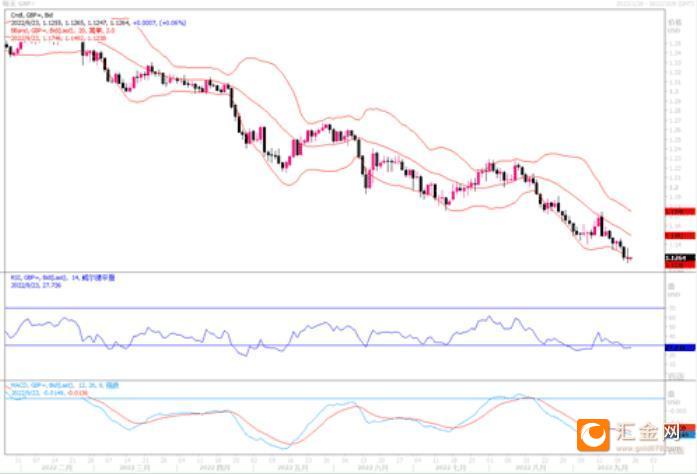Image resolution: width=697 pixels, height=474 pixels.
Task: Click the MACD zero horizontal line
Action: point(335,398)
